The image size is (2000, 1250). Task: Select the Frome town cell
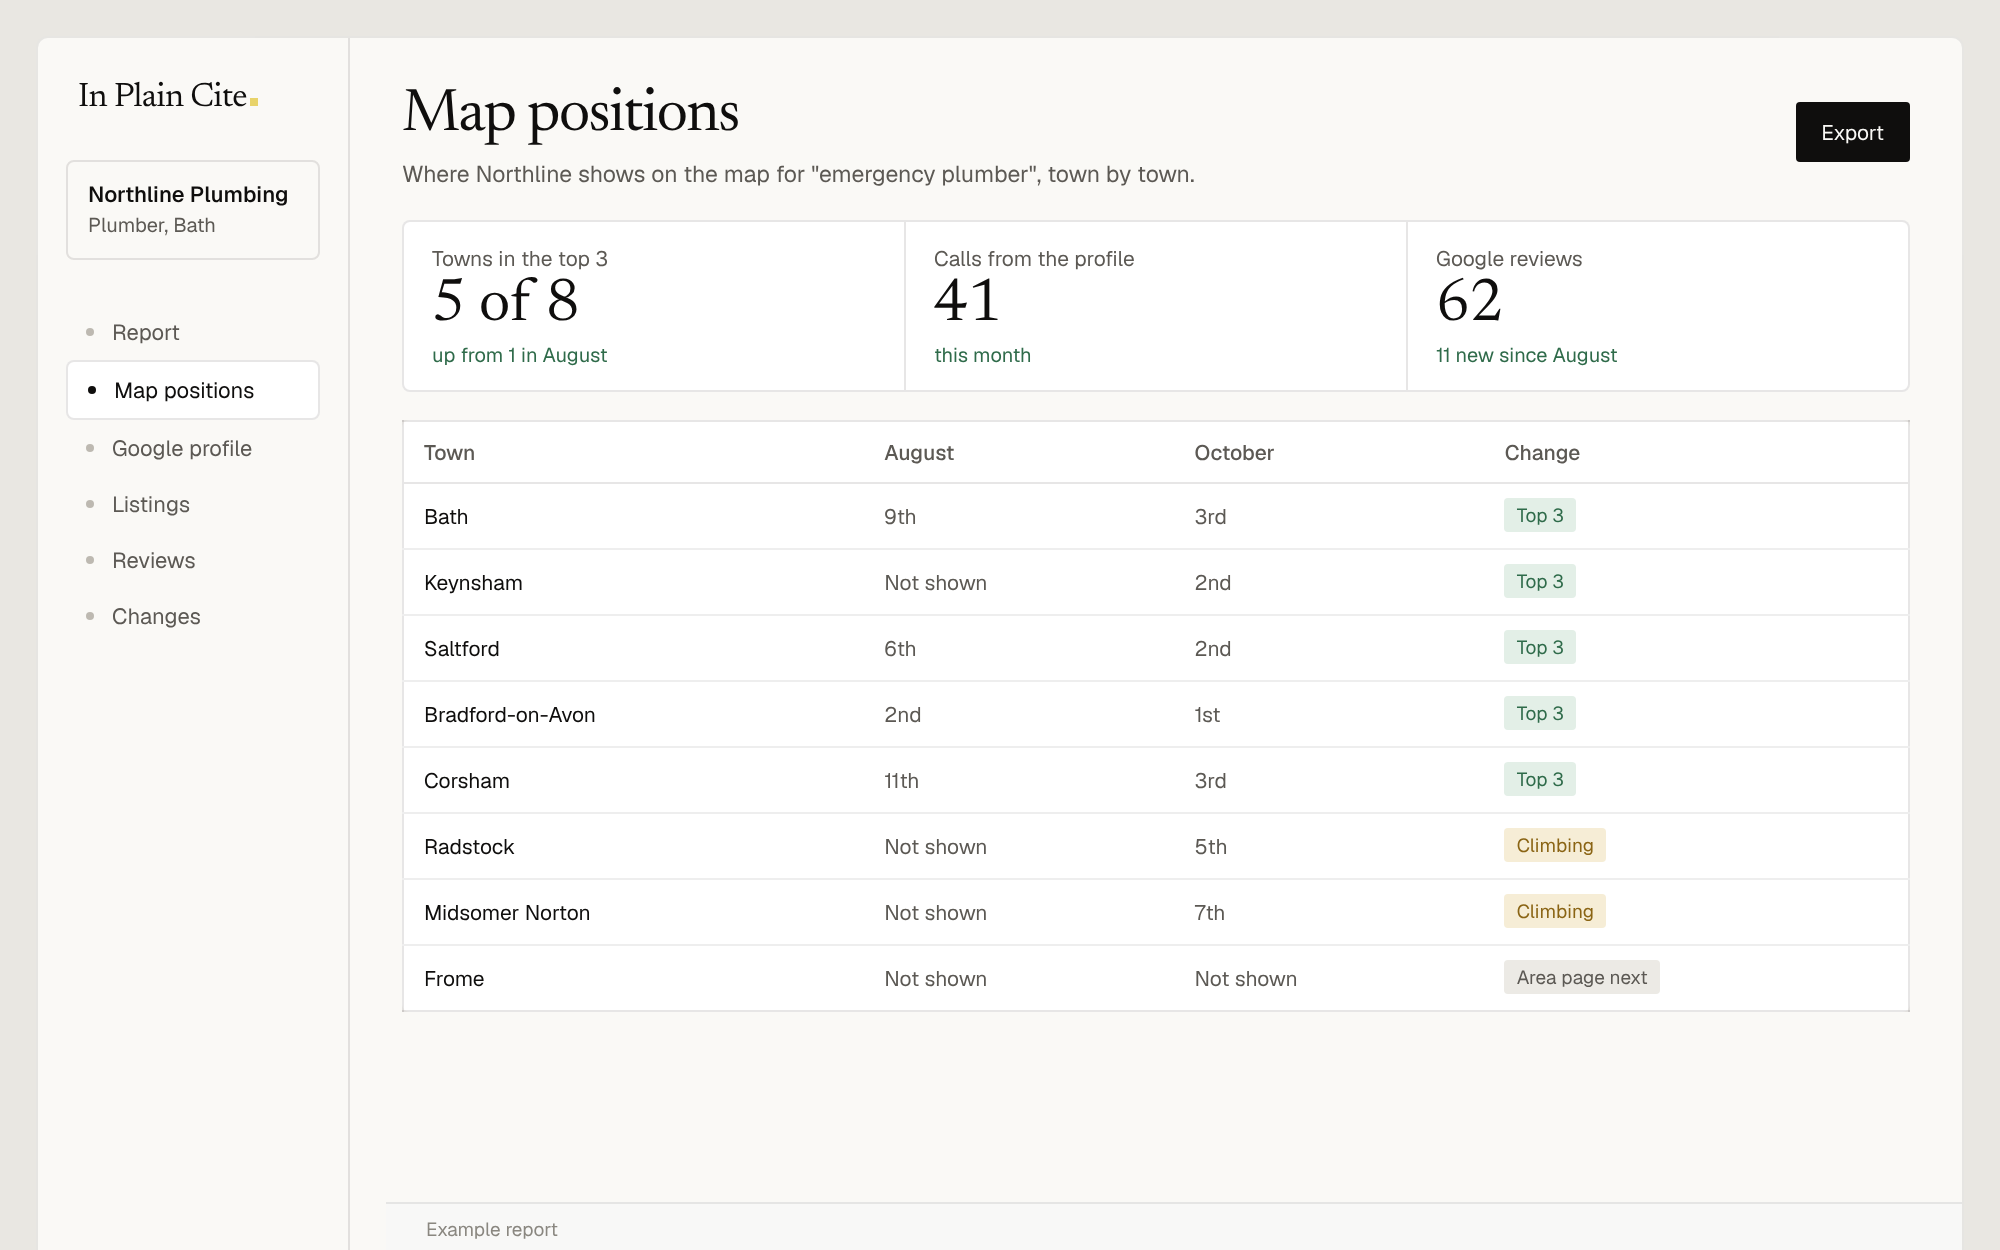coord(454,979)
